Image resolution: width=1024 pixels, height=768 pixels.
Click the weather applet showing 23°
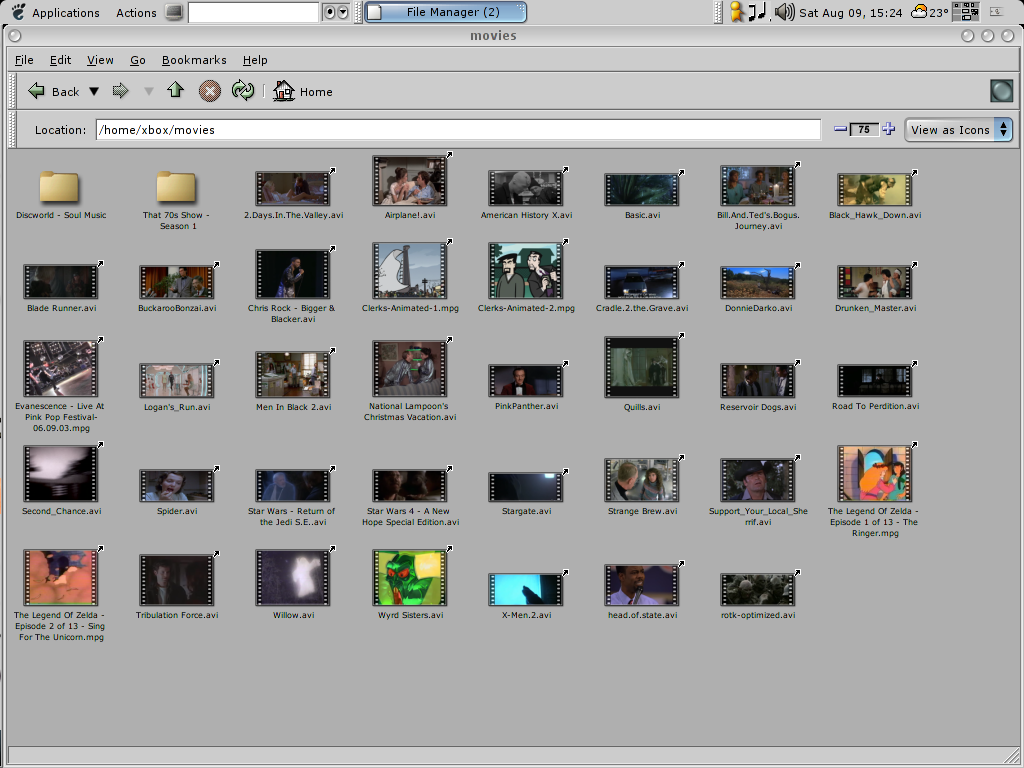coord(929,12)
